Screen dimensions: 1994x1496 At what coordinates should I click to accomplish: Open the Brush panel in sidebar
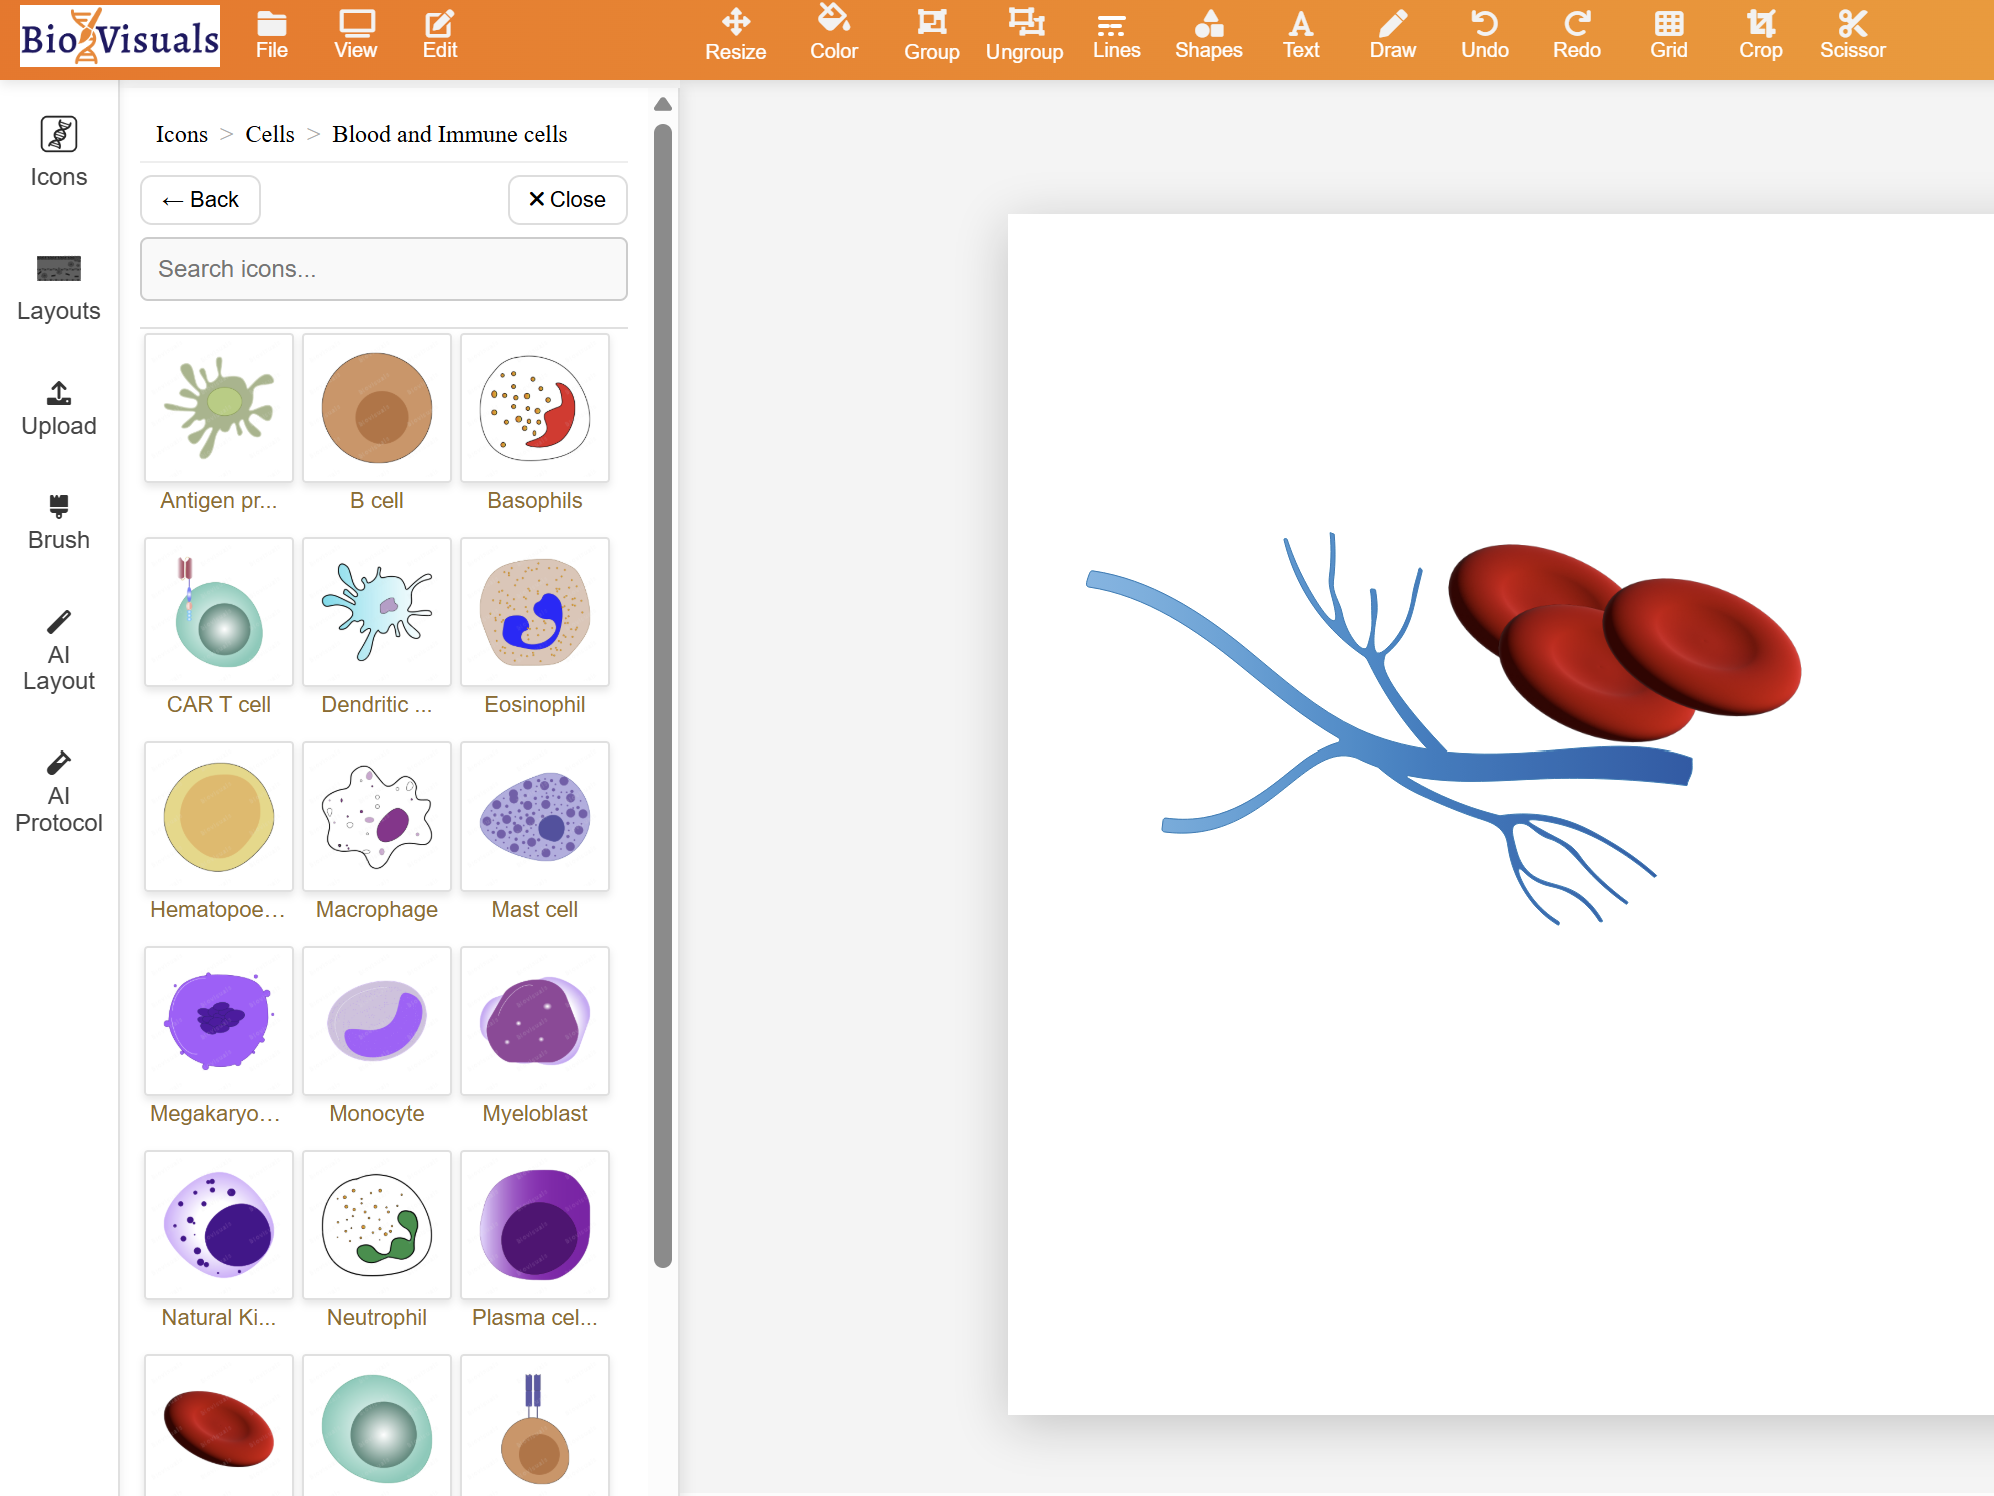point(59,522)
